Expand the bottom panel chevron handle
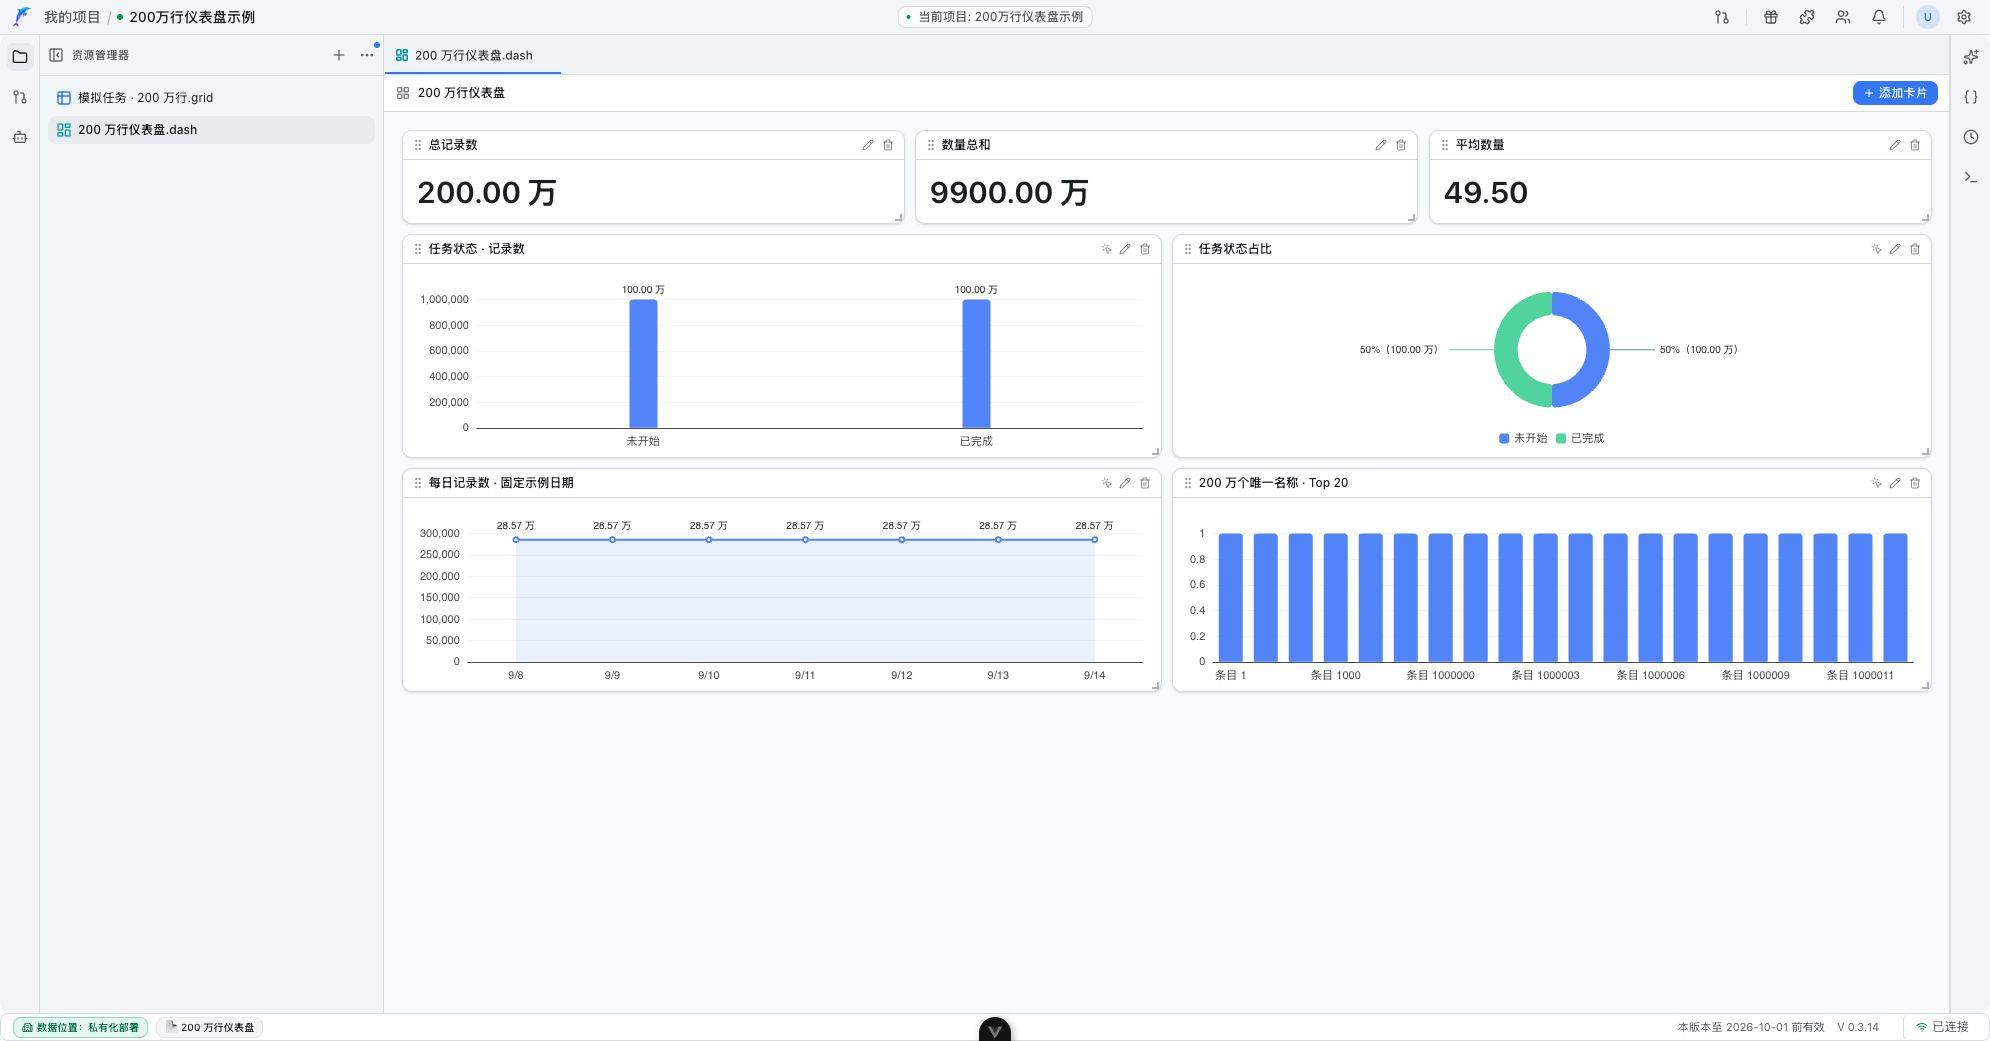Viewport: 1990px width, 1041px height. [x=994, y=1030]
